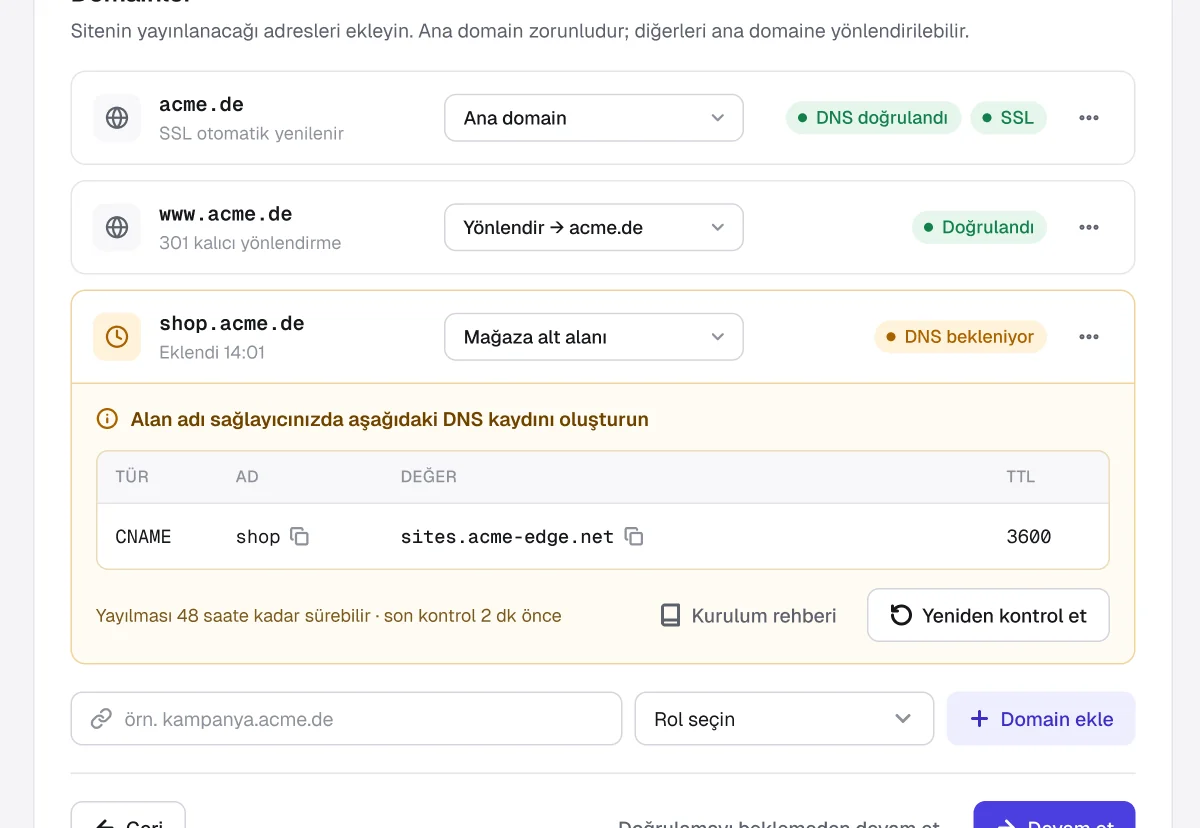Click the domain name shop.acme.de
1200x828 pixels.
[232, 324]
